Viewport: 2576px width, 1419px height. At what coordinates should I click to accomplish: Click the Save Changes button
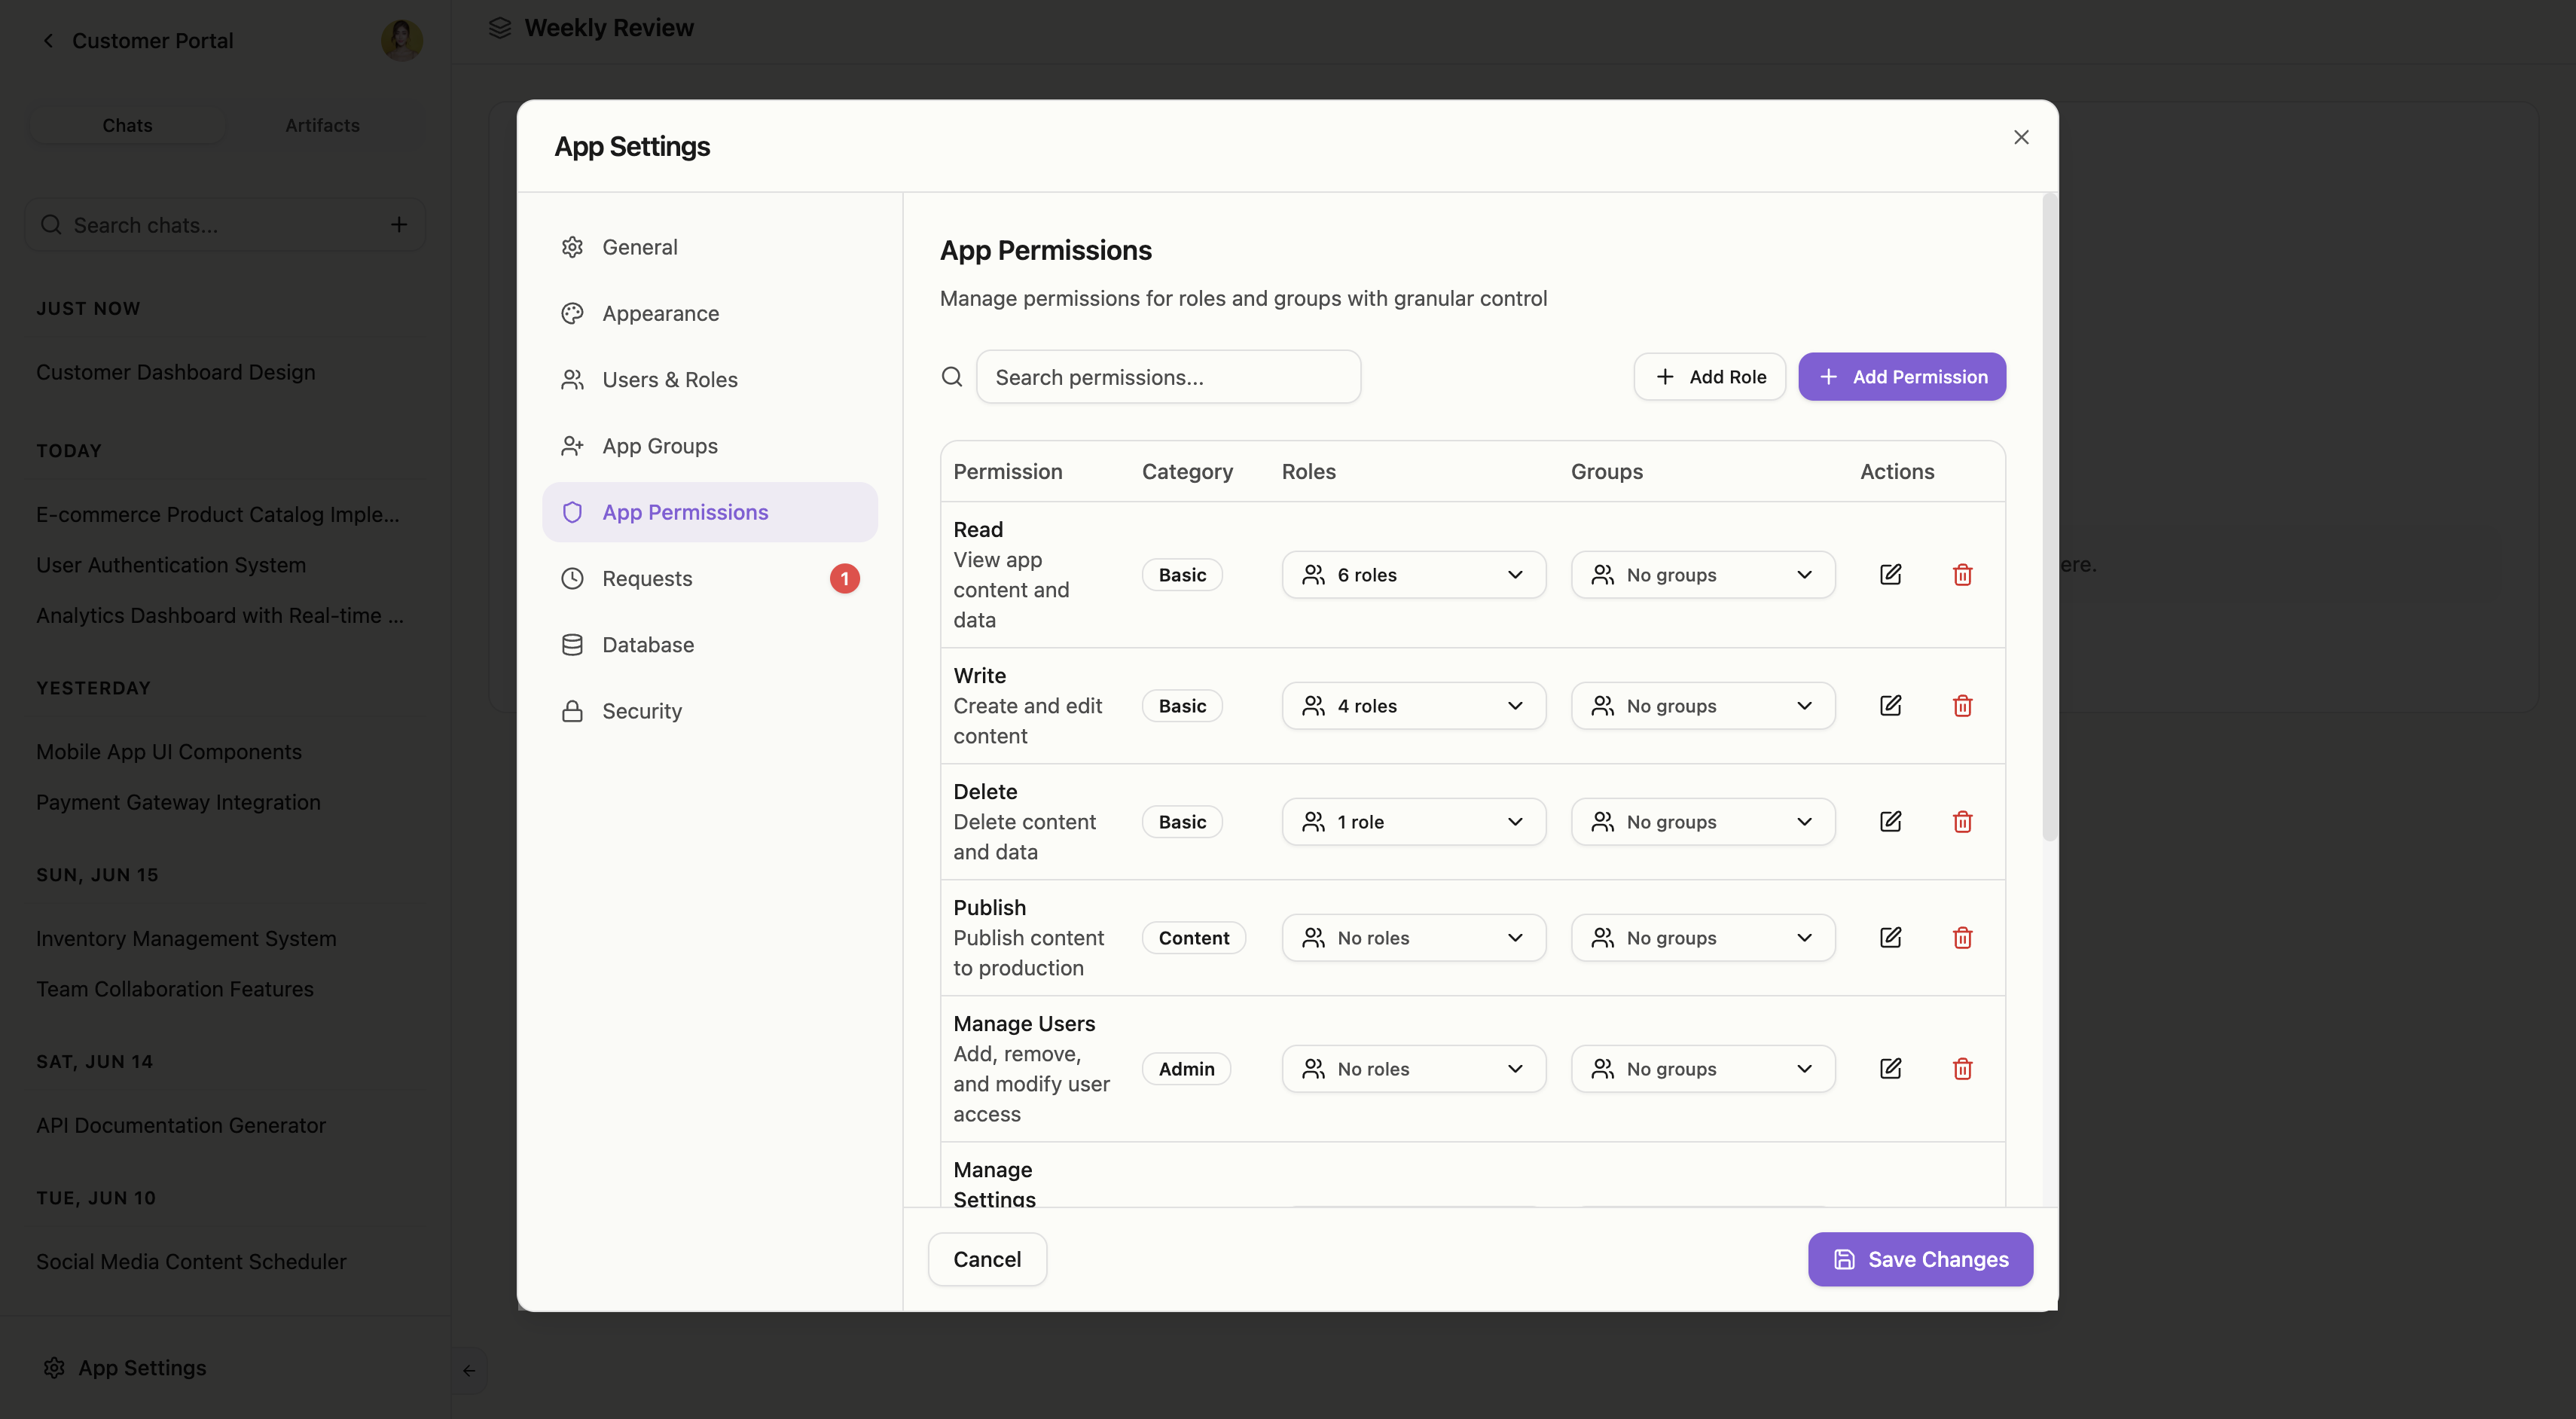click(x=1919, y=1259)
